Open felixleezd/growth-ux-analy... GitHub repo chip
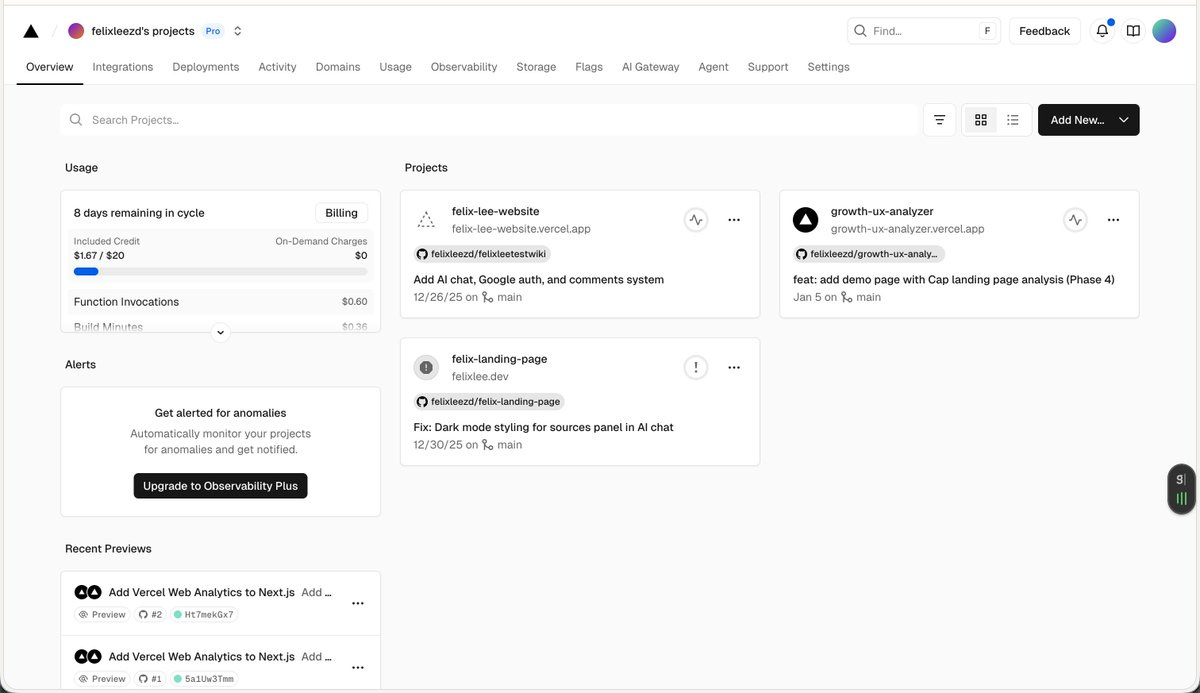This screenshot has width=1200, height=693. point(869,254)
